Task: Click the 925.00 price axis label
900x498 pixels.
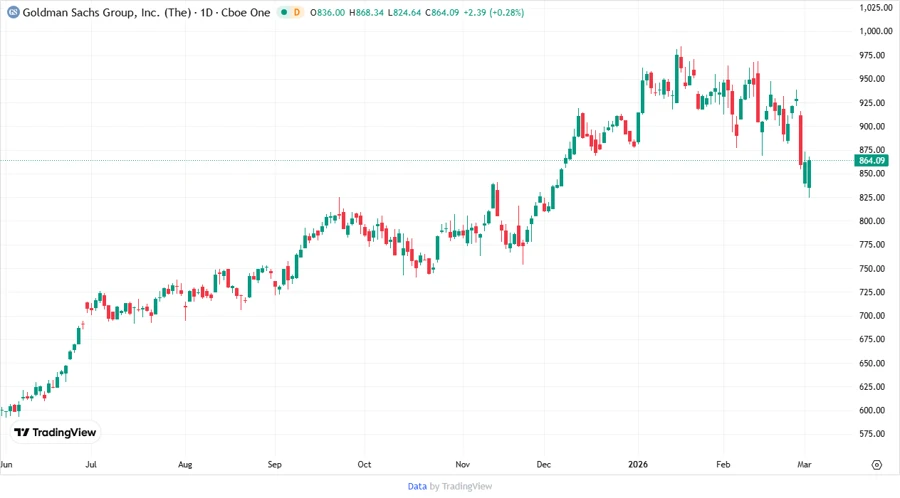Action: coord(871,103)
